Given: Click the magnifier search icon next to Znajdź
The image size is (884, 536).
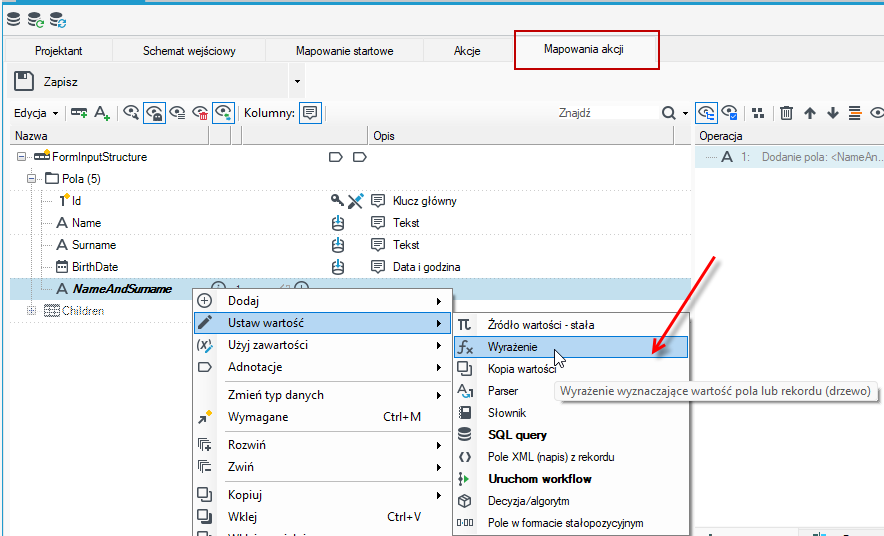Looking at the screenshot, I should coord(669,113).
